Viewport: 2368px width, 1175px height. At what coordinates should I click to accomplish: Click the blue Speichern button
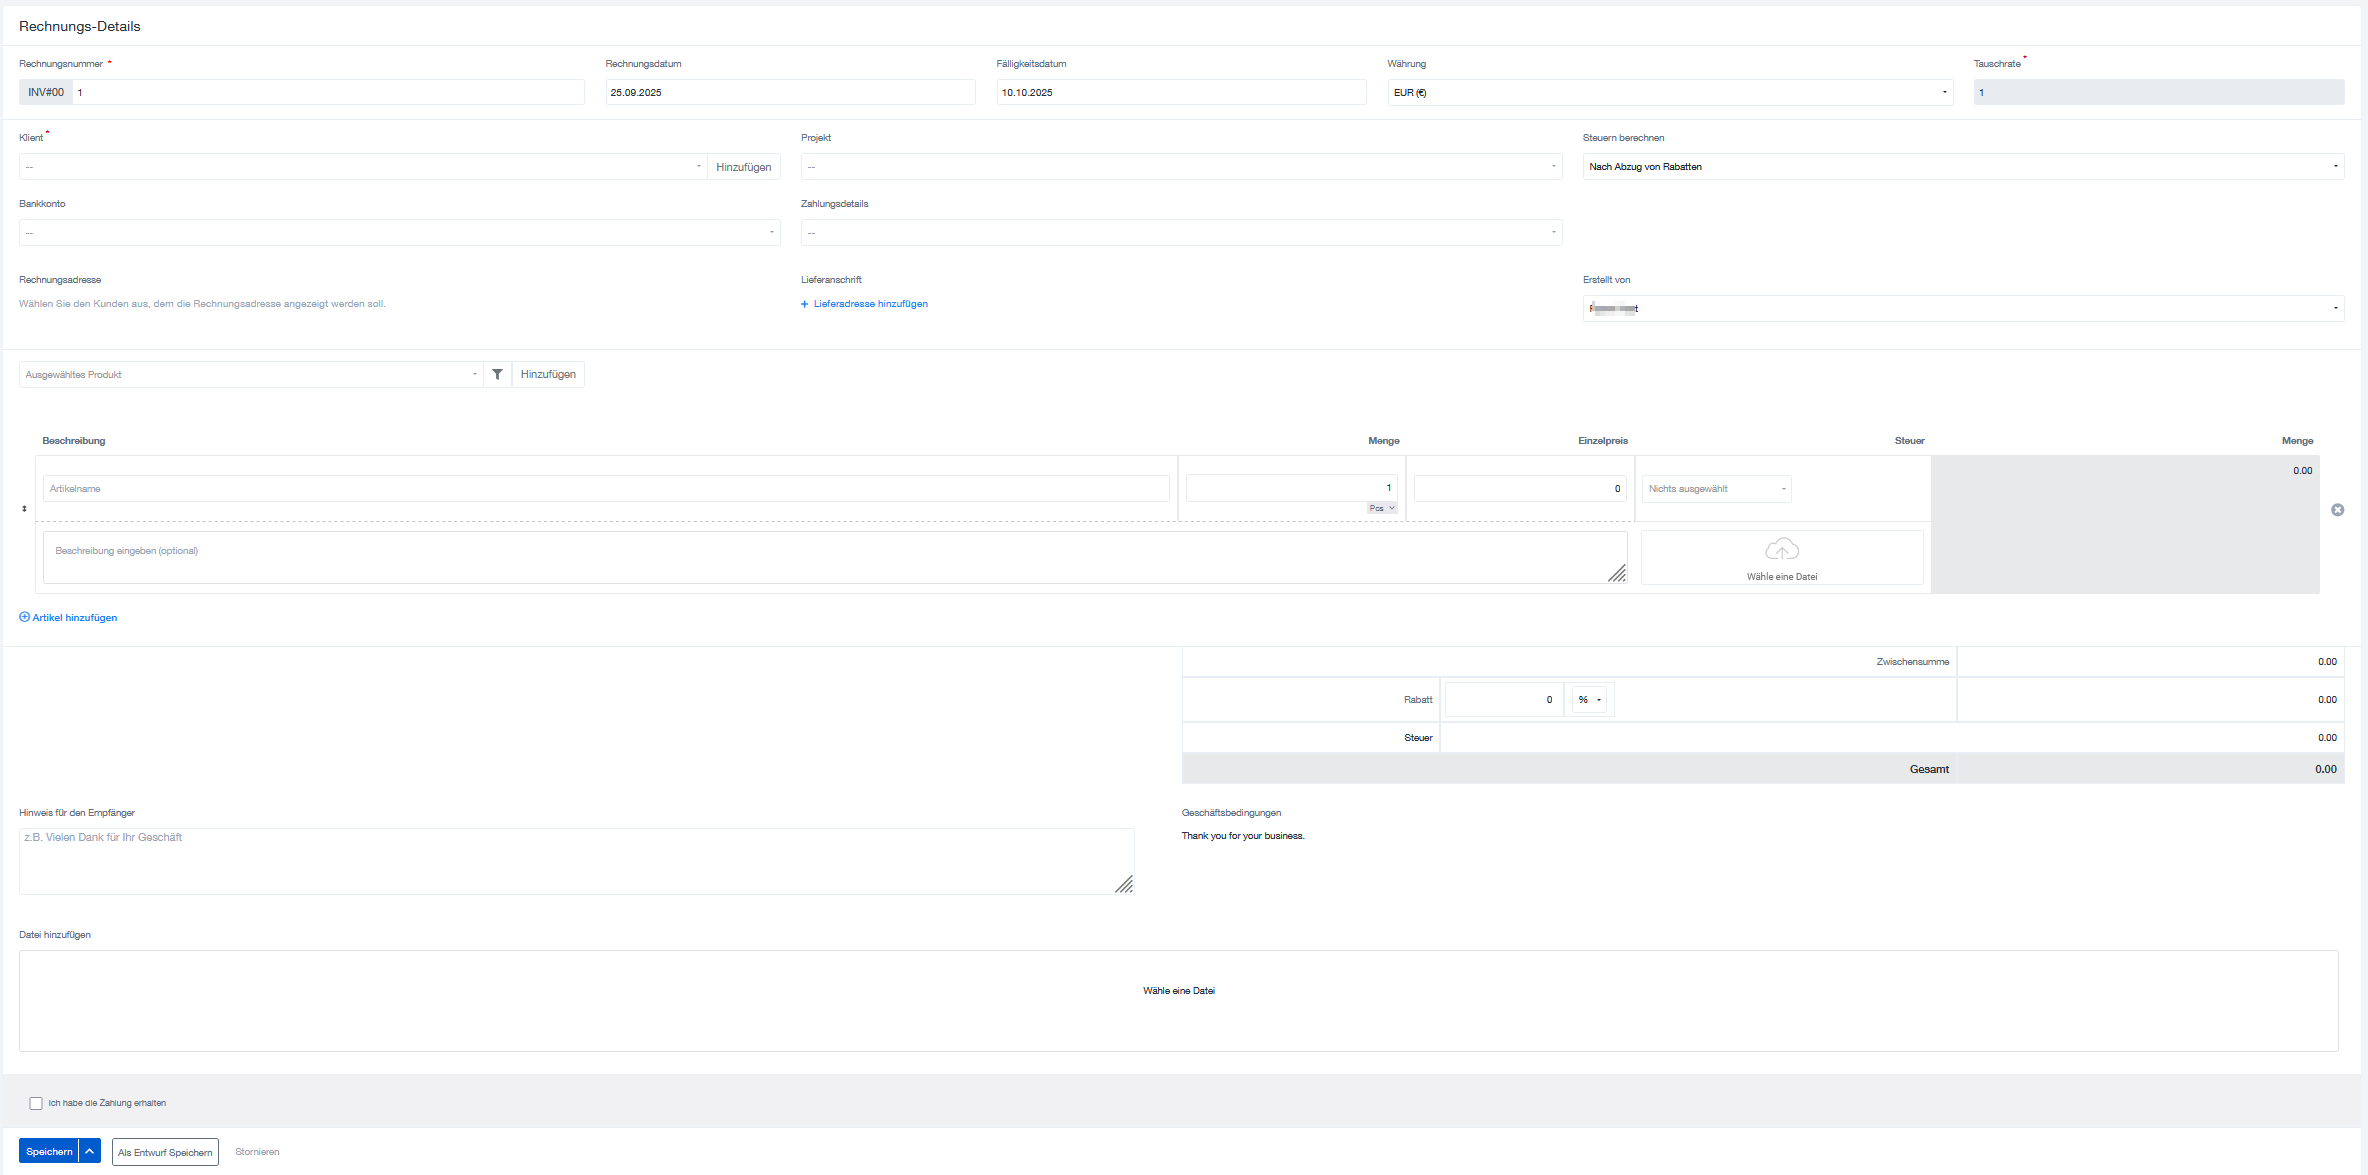(x=49, y=1151)
